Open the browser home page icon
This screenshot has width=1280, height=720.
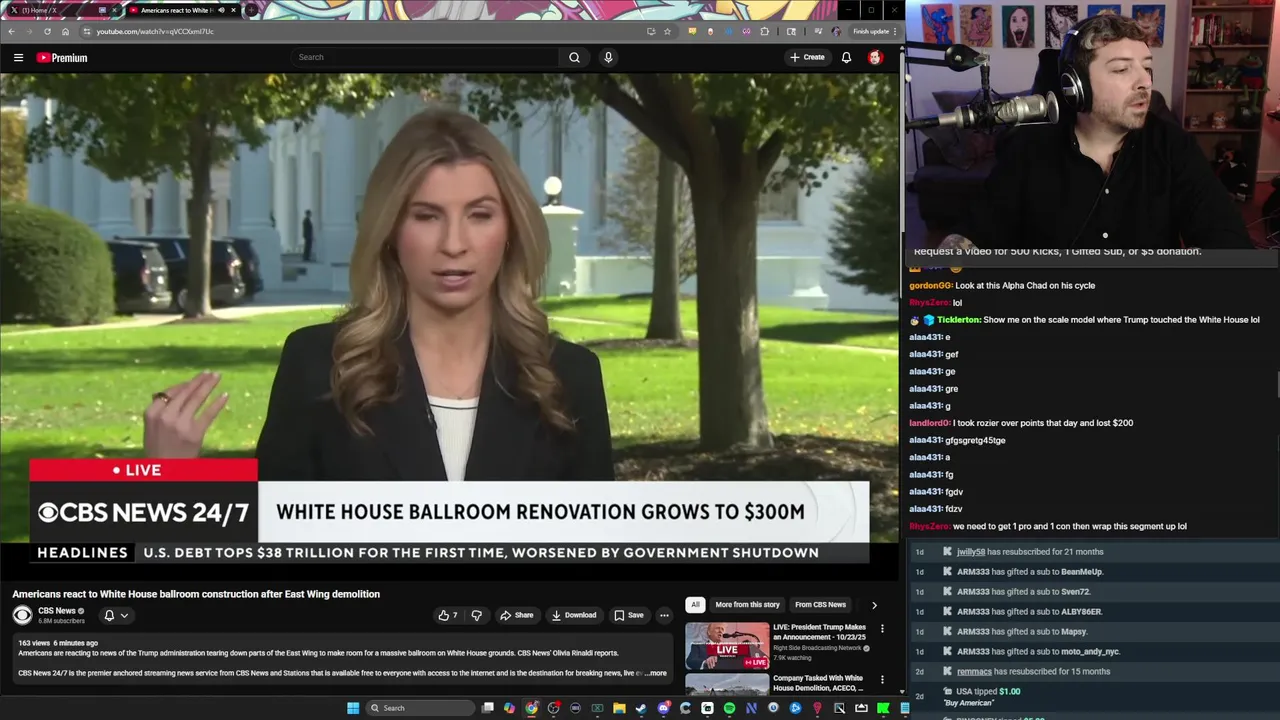point(65,31)
